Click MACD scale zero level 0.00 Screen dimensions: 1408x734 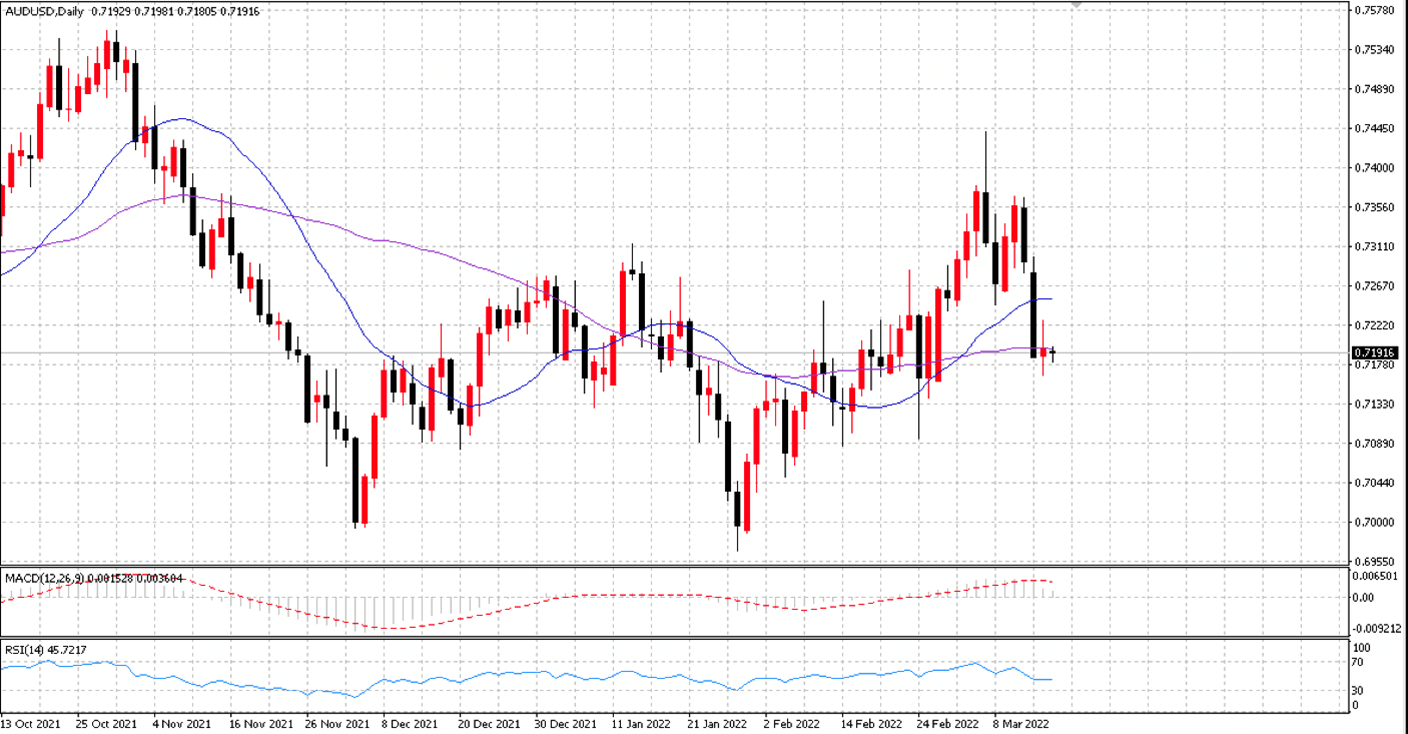[x=1364, y=598]
